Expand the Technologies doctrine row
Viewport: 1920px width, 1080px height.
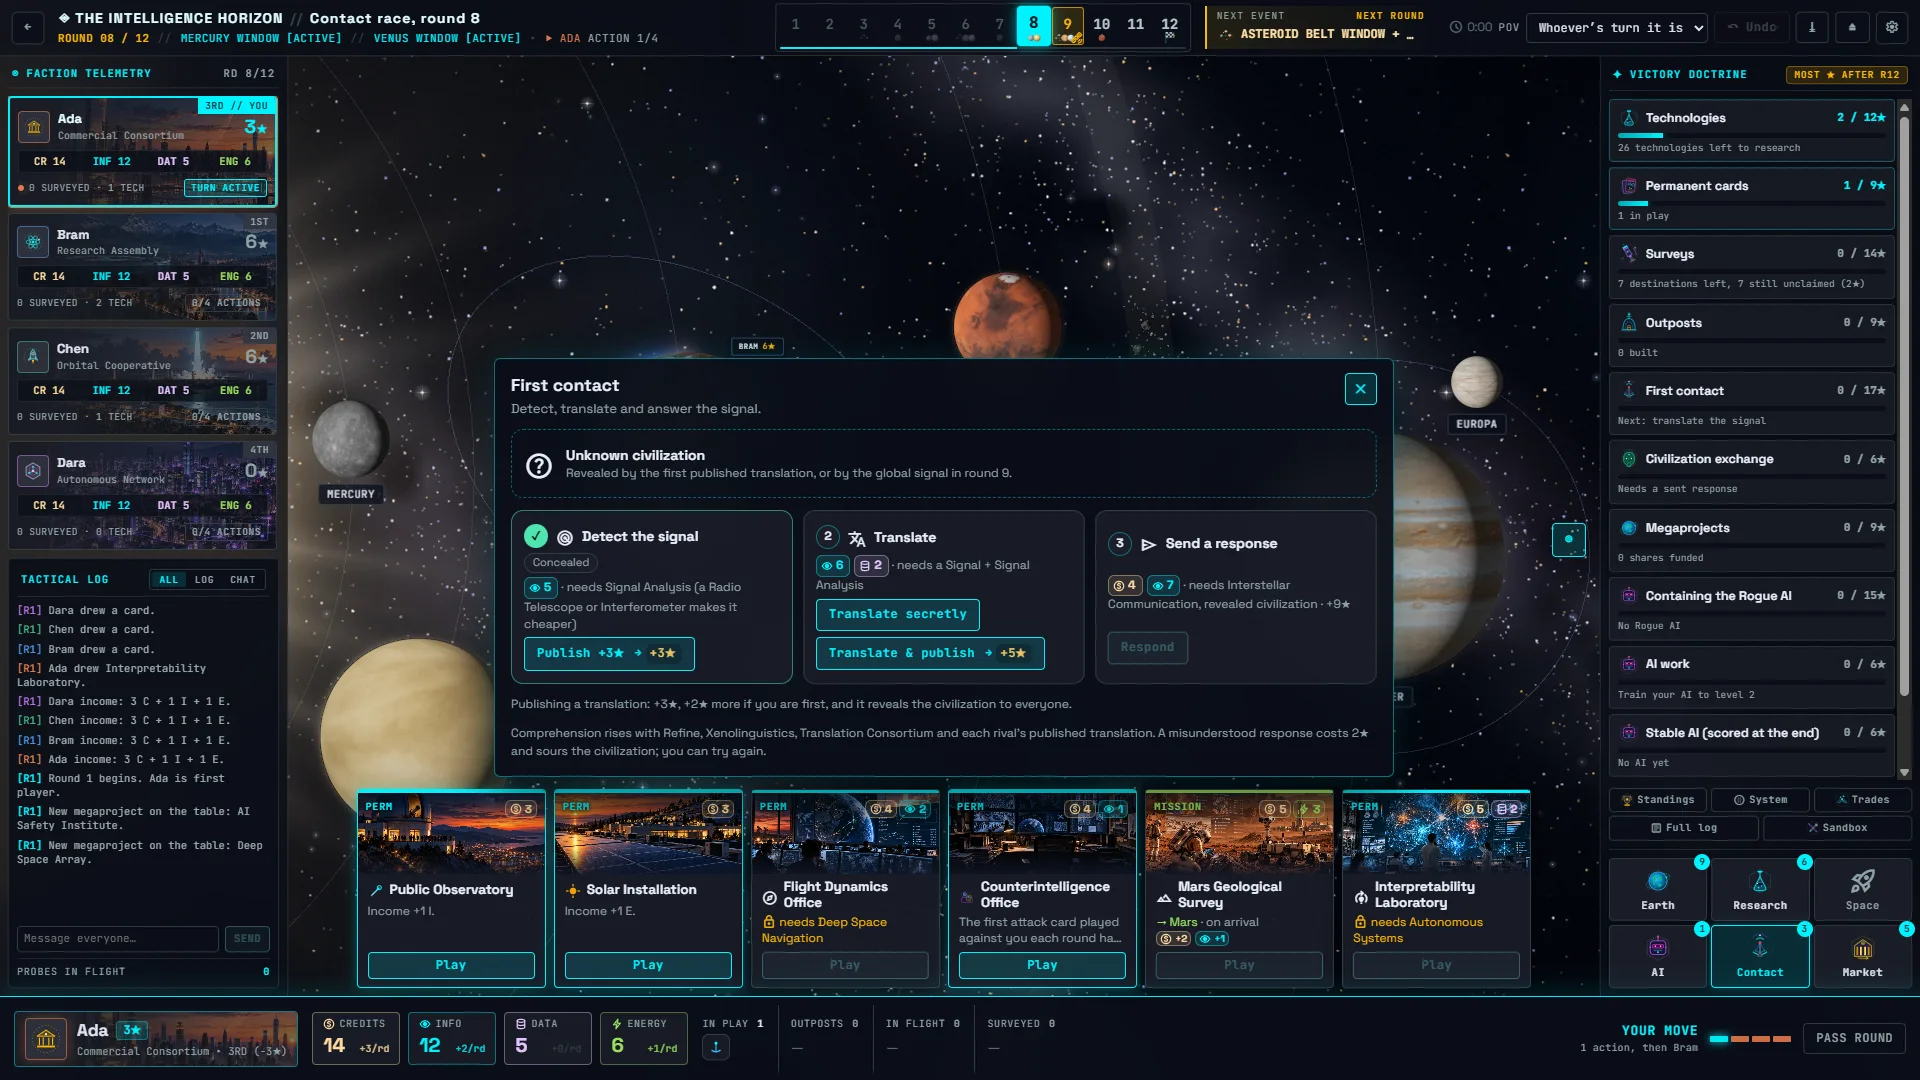click(x=1751, y=130)
